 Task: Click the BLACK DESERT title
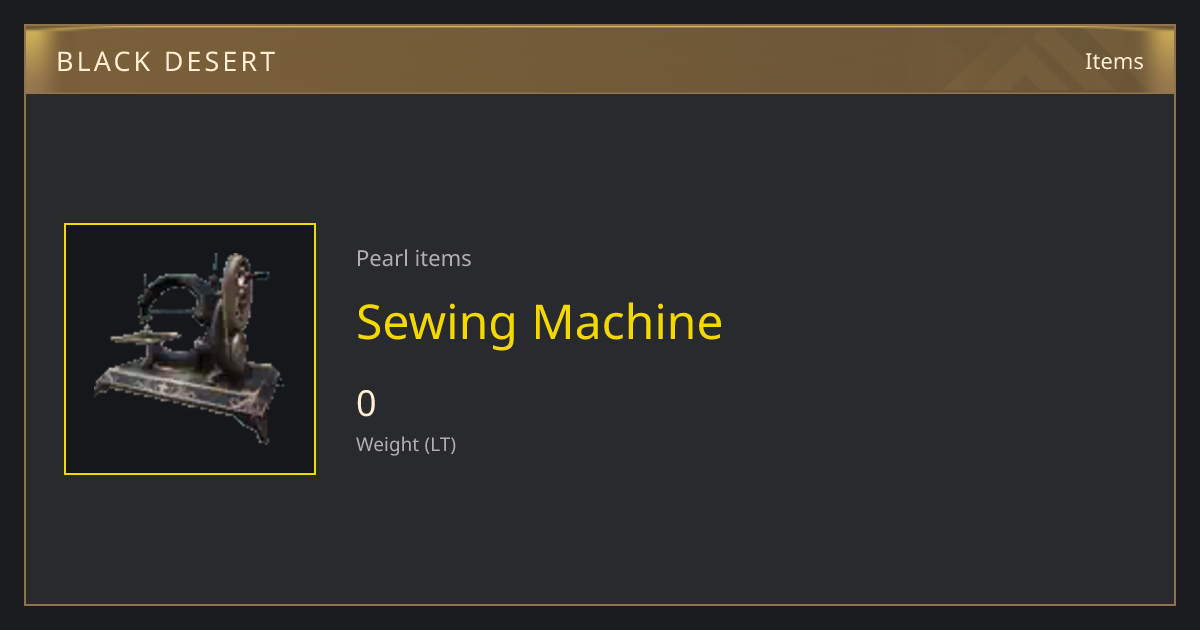[166, 62]
